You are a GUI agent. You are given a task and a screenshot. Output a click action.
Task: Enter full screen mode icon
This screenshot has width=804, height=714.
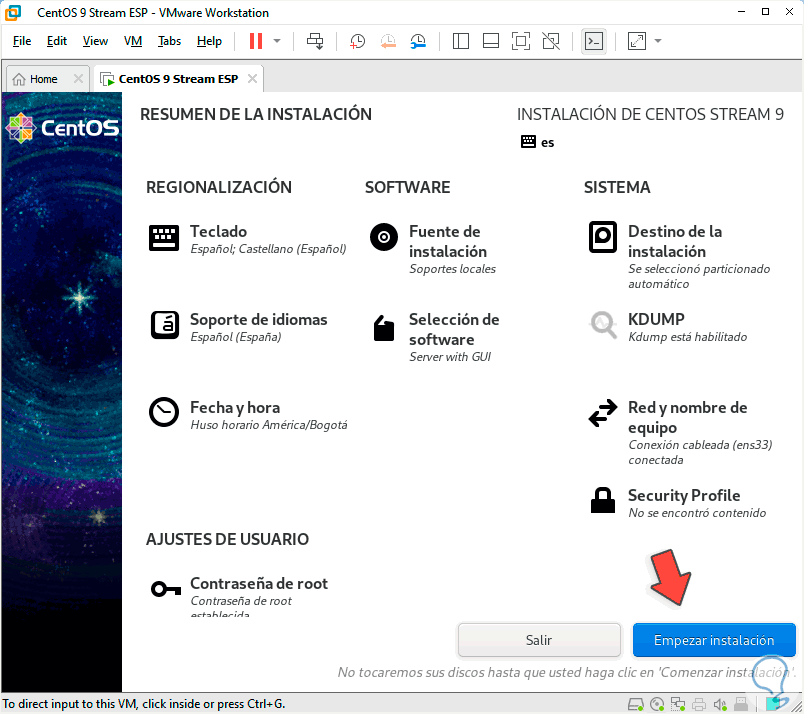click(521, 41)
